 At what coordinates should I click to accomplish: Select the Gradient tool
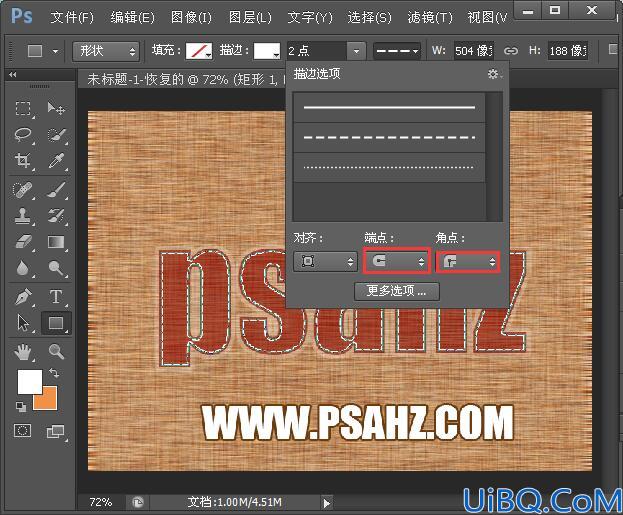pos(56,242)
